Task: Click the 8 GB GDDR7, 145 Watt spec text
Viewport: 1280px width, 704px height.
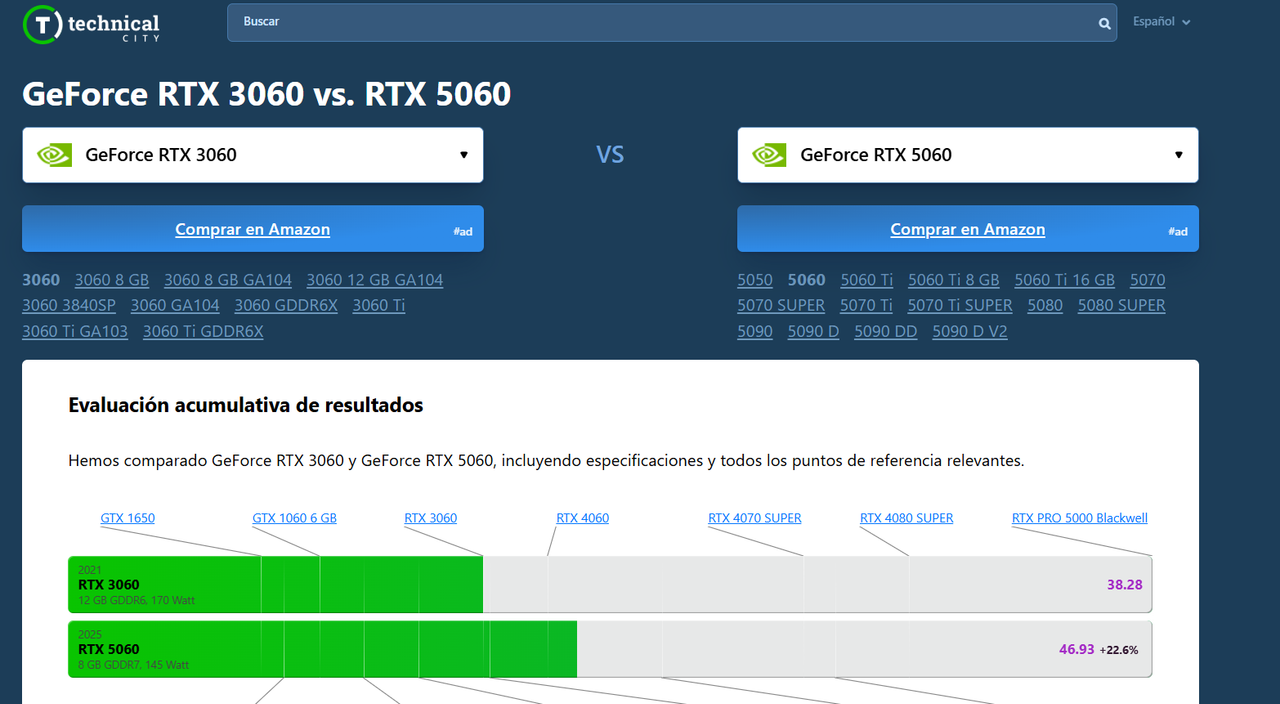Action: pyautogui.click(x=133, y=665)
